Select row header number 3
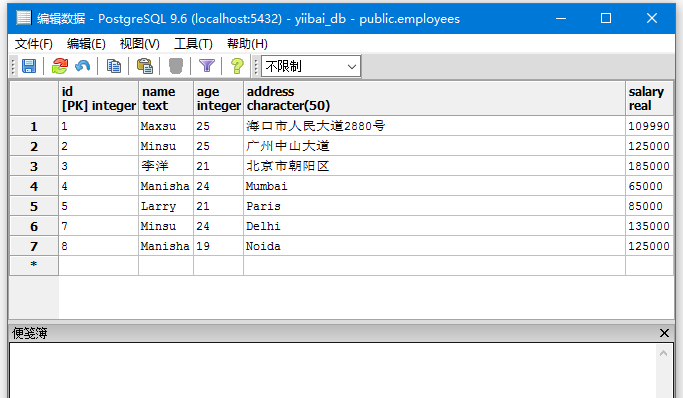Viewport: 683px width, 398px height. [x=34, y=166]
